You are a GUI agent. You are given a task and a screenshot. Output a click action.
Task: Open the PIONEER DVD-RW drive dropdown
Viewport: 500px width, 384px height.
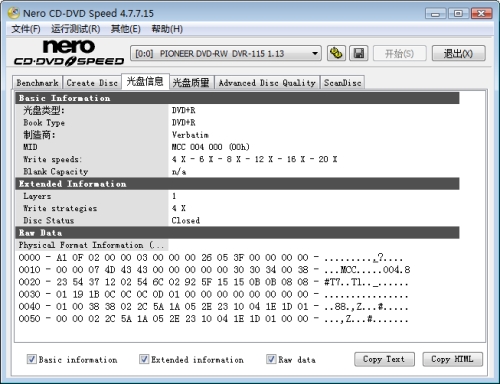(226, 53)
